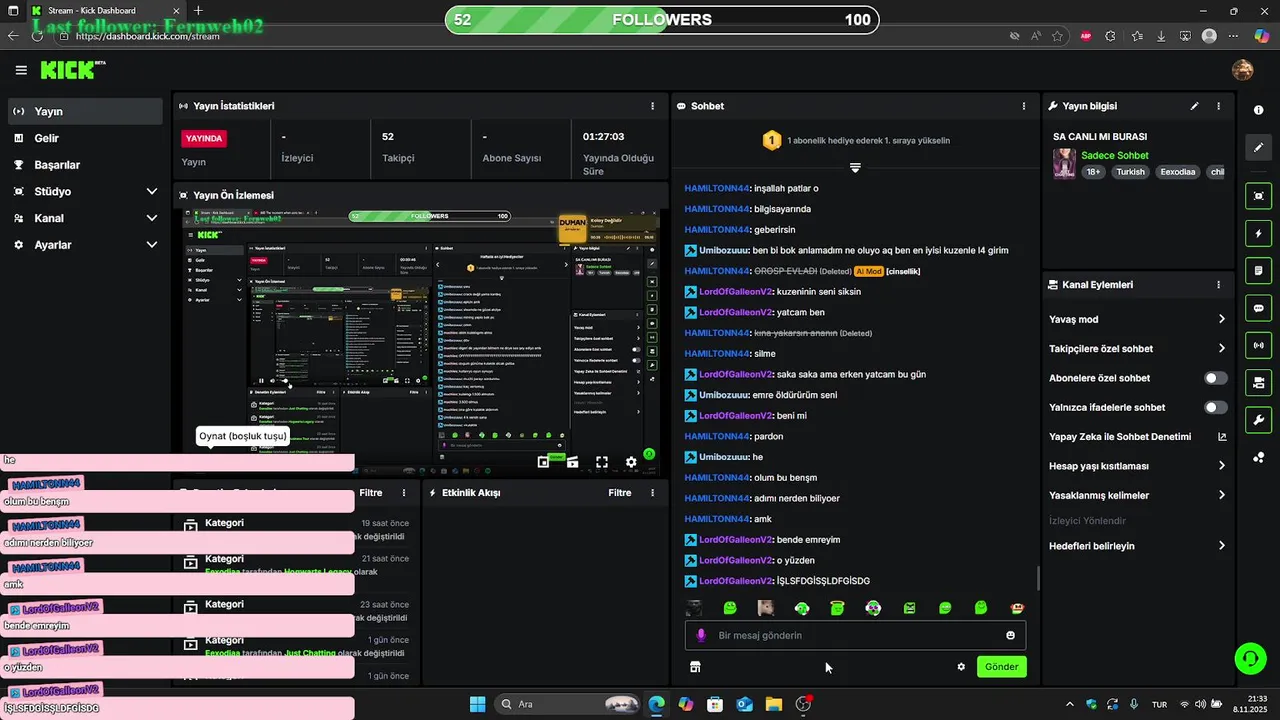The image size is (1280, 720).
Task: Expand Yasaklanmış kelimeler options
Action: point(1222,495)
